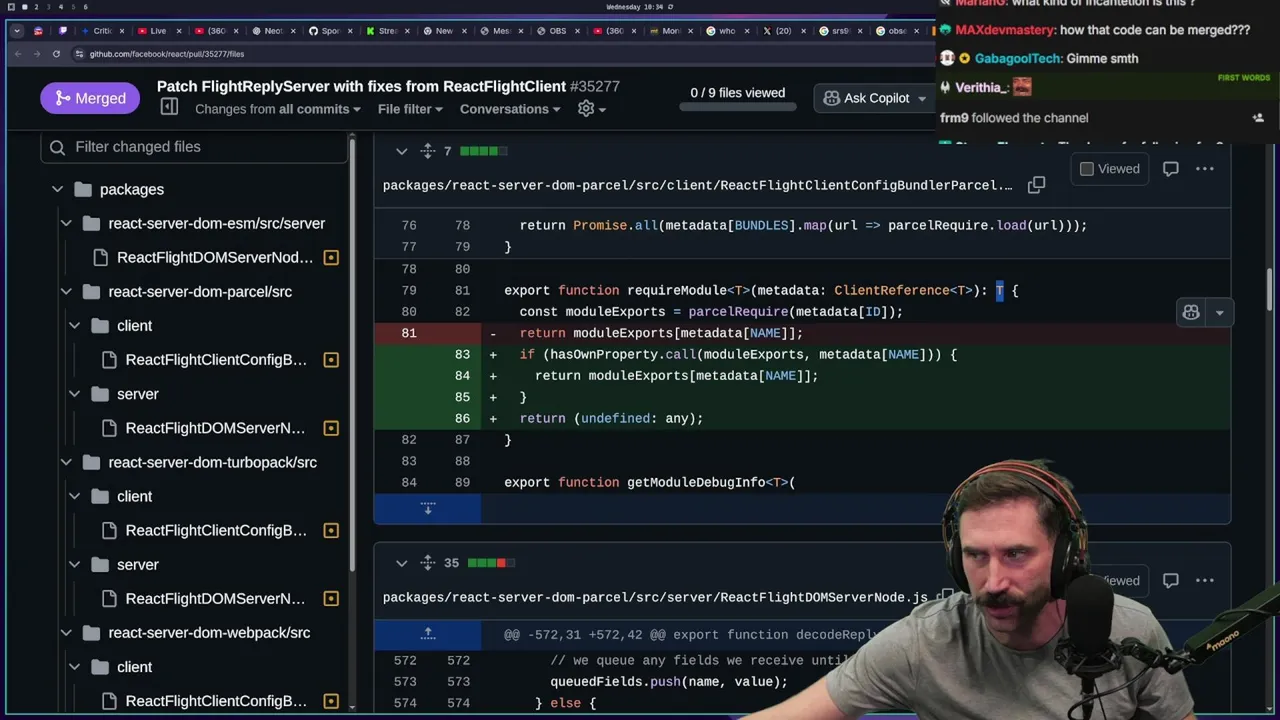Screen dimensions: 1280x720
Task: Collapse the react-server-dom-parcel/src folder
Action: (x=66, y=292)
